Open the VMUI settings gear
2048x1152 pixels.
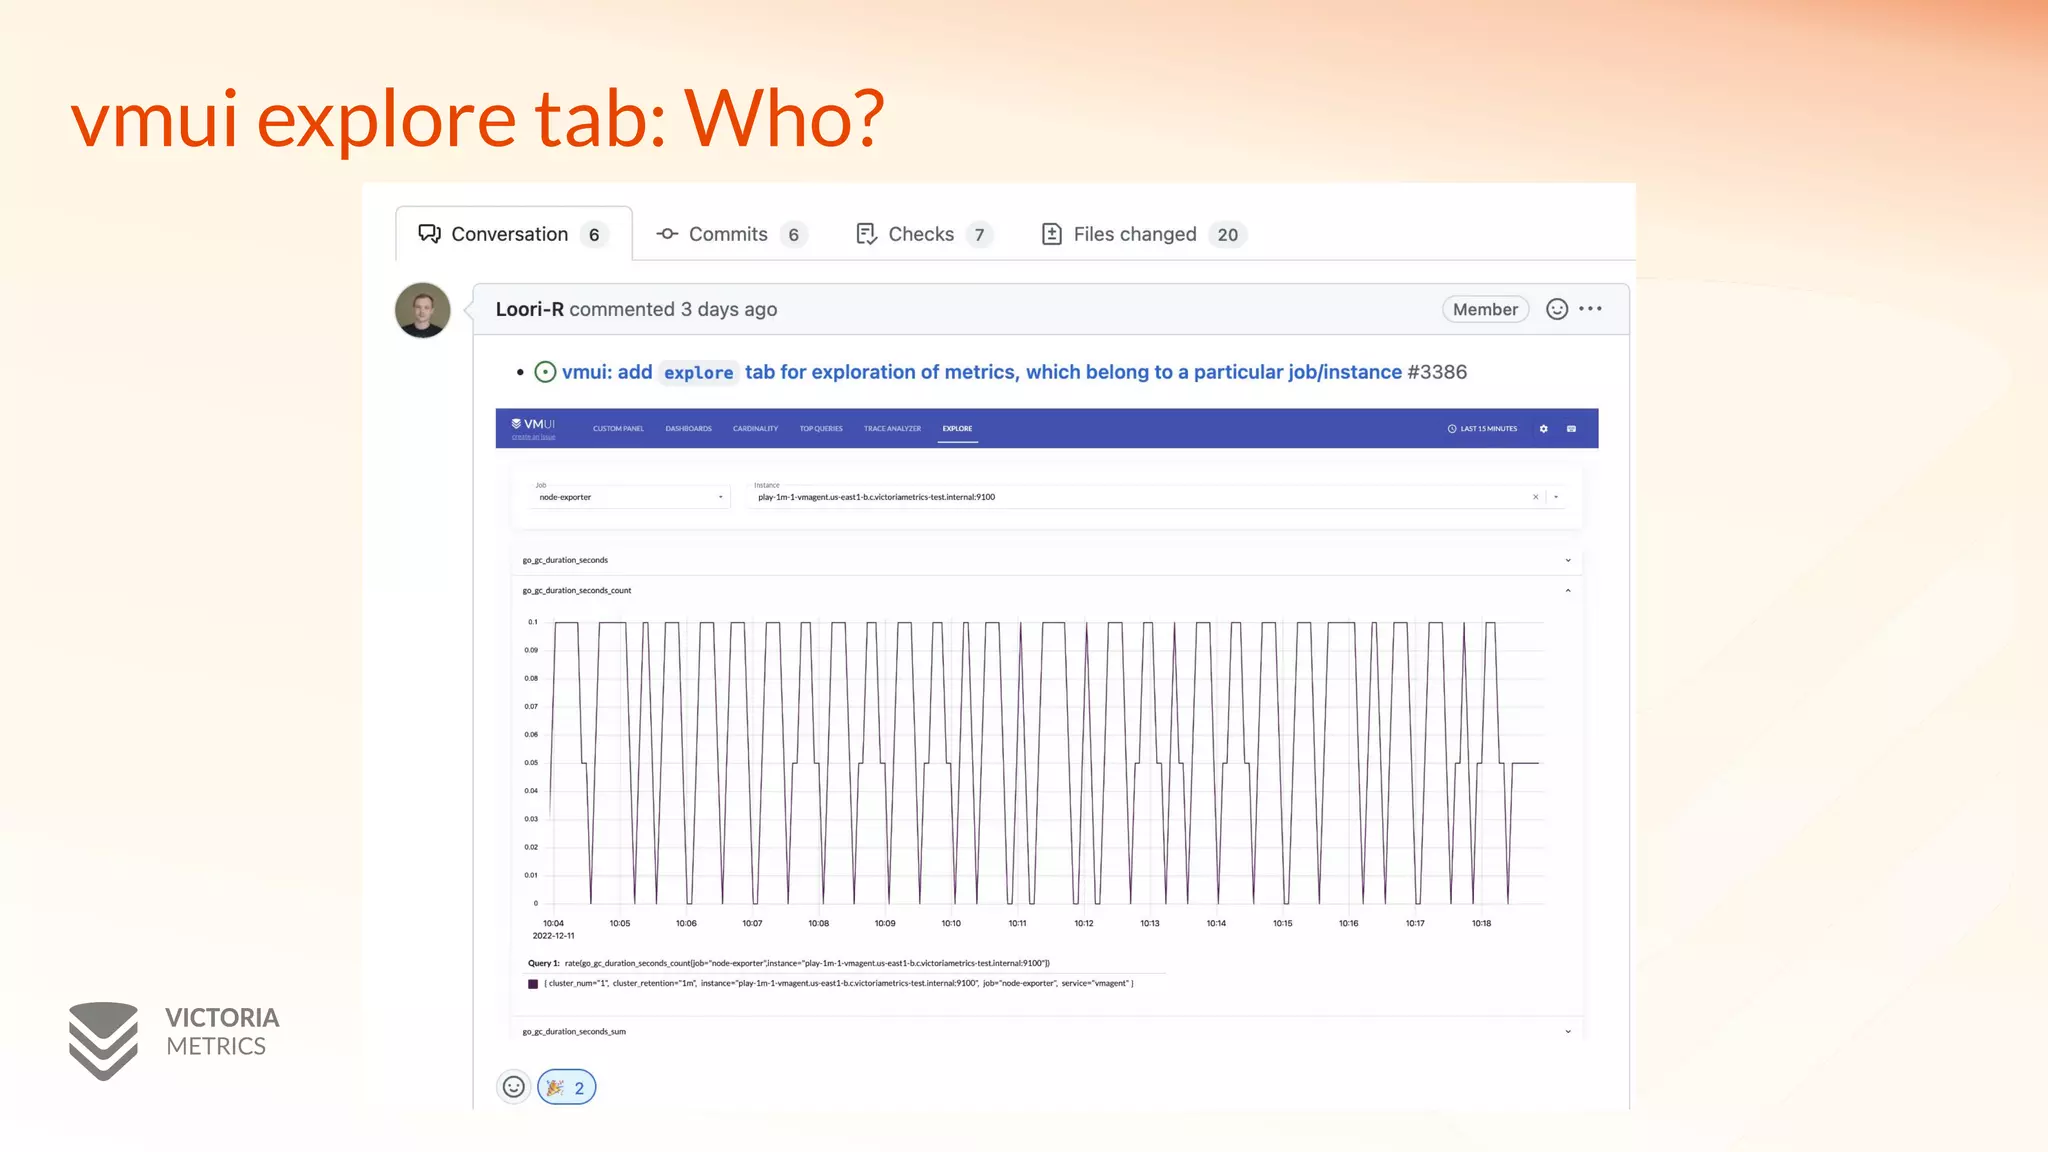coord(1544,429)
